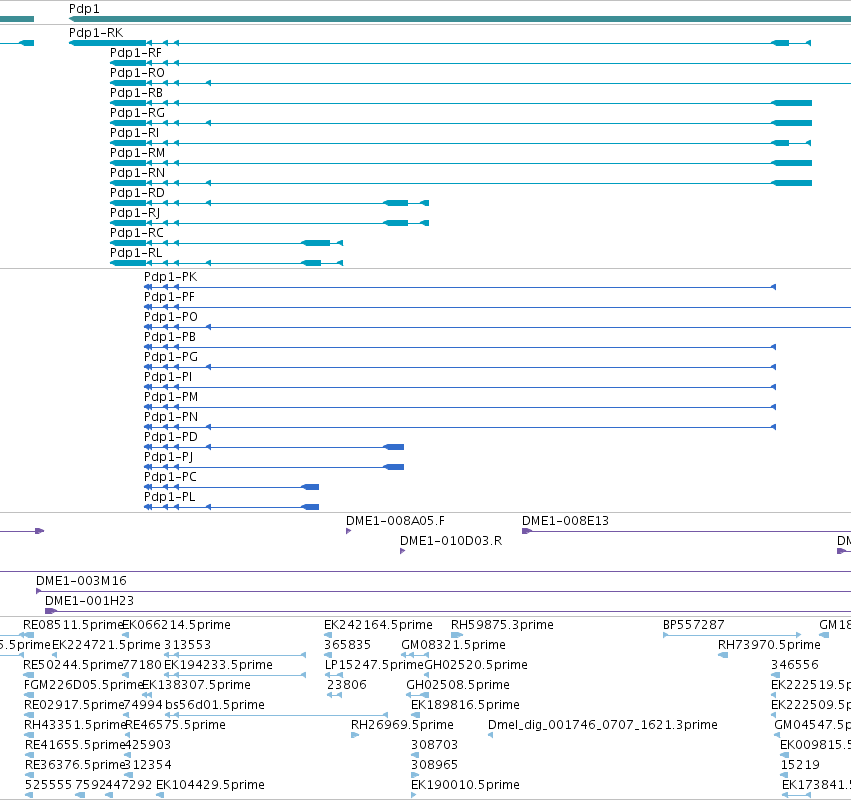The width and height of the screenshot is (851, 800).
Task: Open transcript Pdp1-RG details
Action: (x=137, y=113)
